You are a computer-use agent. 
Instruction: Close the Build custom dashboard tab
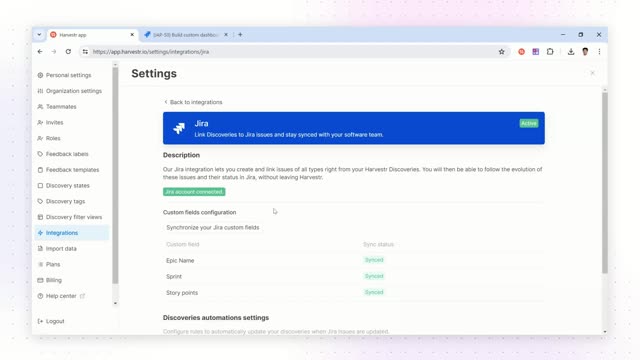pos(226,35)
